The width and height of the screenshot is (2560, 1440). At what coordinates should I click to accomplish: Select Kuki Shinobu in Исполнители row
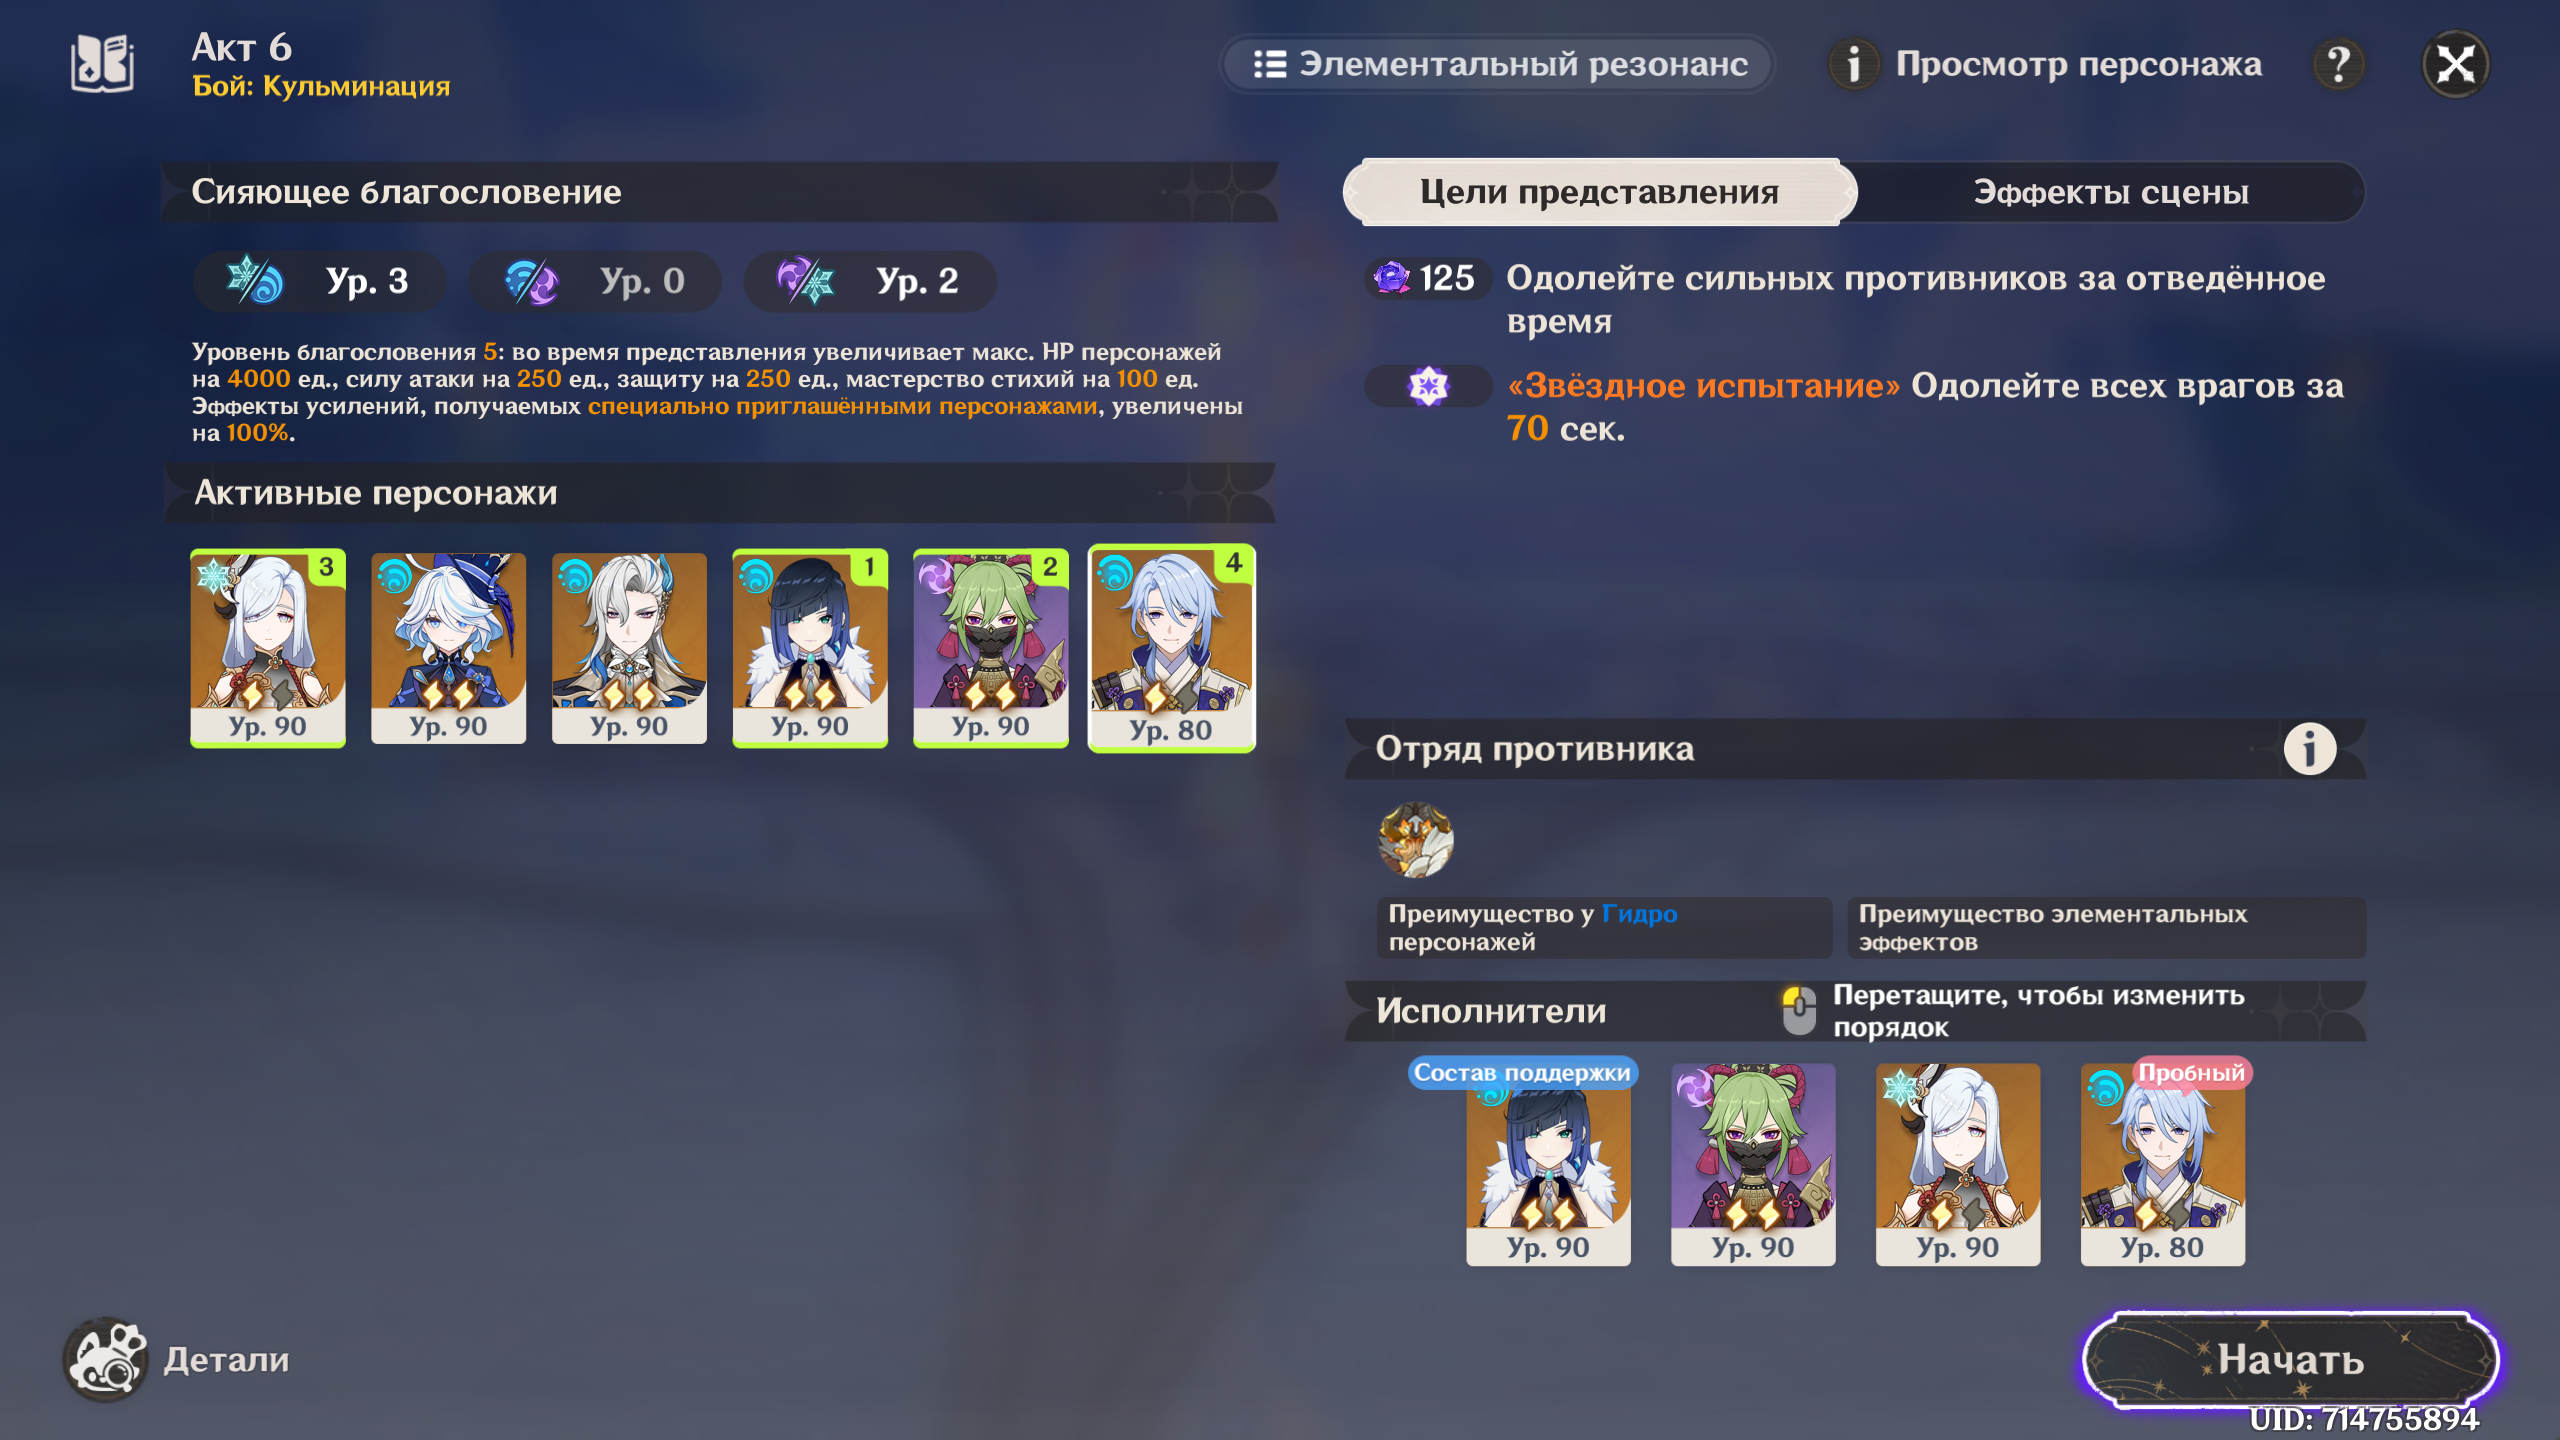pos(1753,1164)
